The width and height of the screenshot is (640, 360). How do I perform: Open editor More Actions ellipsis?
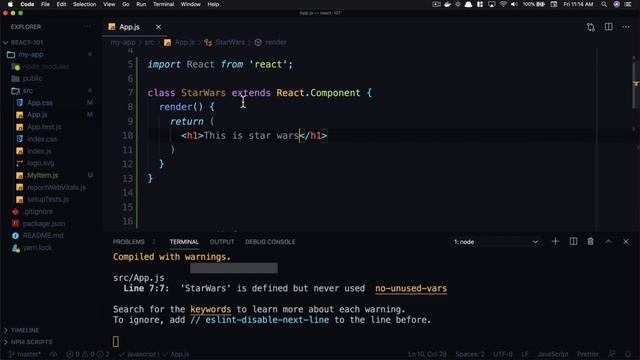[626, 27]
